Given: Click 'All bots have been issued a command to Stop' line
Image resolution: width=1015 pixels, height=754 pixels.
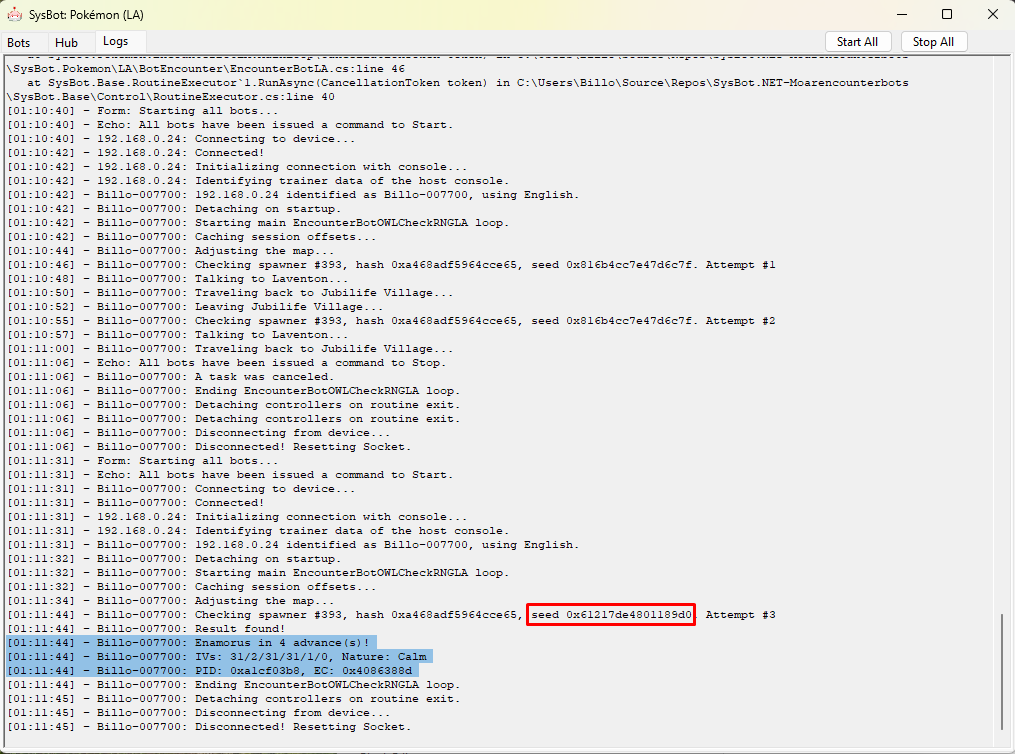Looking at the screenshot, I should click(x=227, y=362).
